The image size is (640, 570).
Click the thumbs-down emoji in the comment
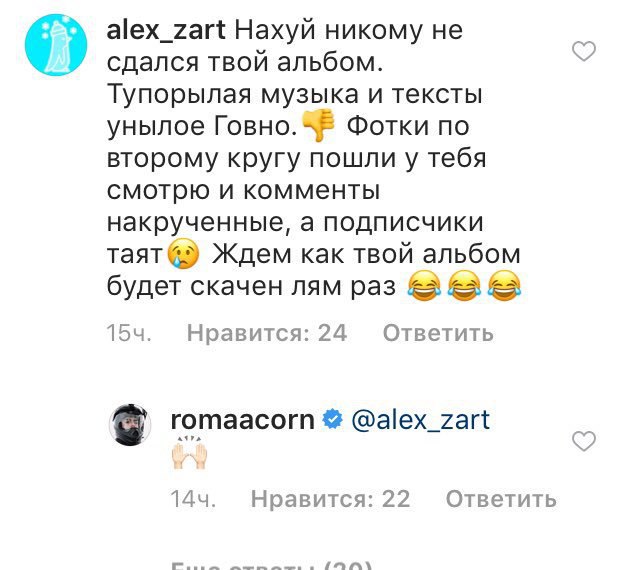(319, 125)
